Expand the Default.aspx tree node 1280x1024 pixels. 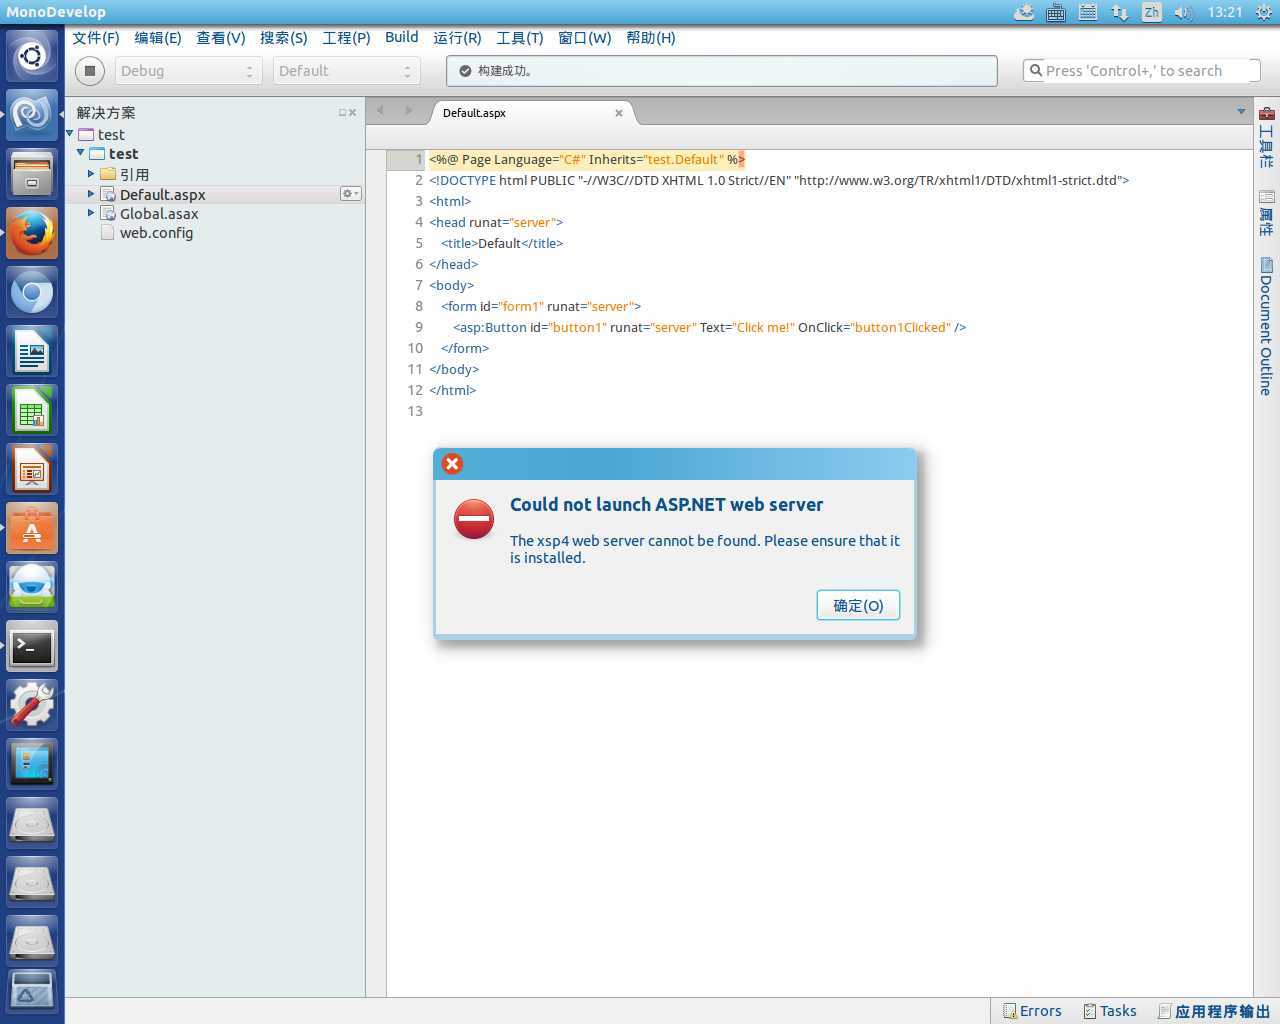coord(91,193)
